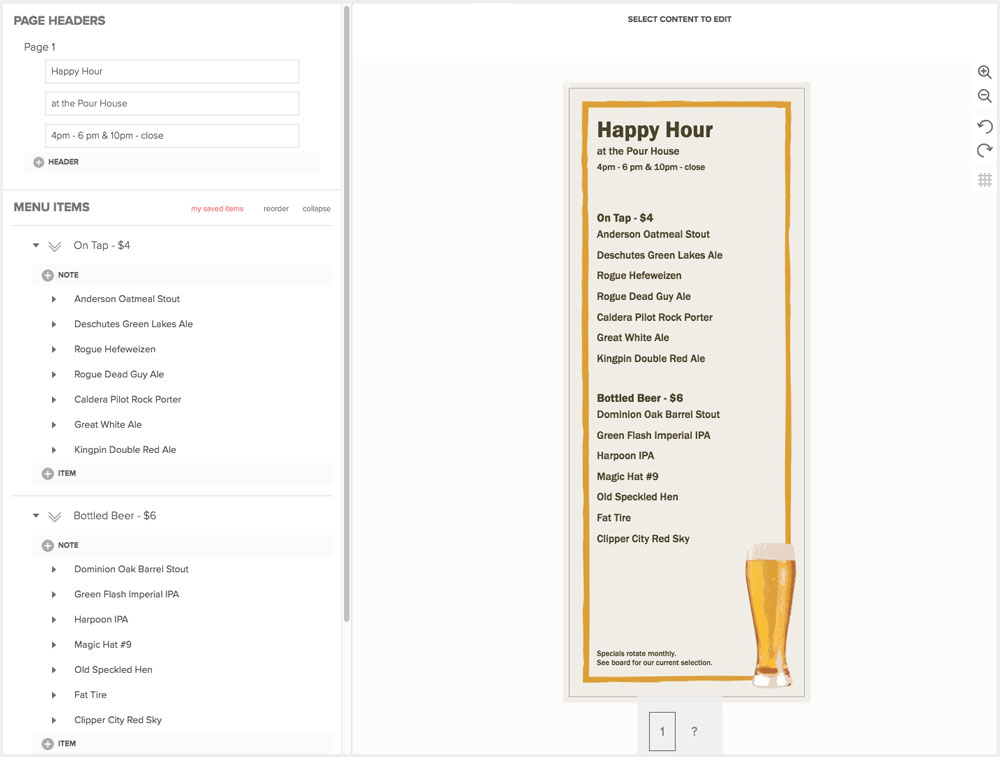The width and height of the screenshot is (1000, 757).
Task: Select Bottled Beer - $6 section title
Action: click(x=115, y=516)
